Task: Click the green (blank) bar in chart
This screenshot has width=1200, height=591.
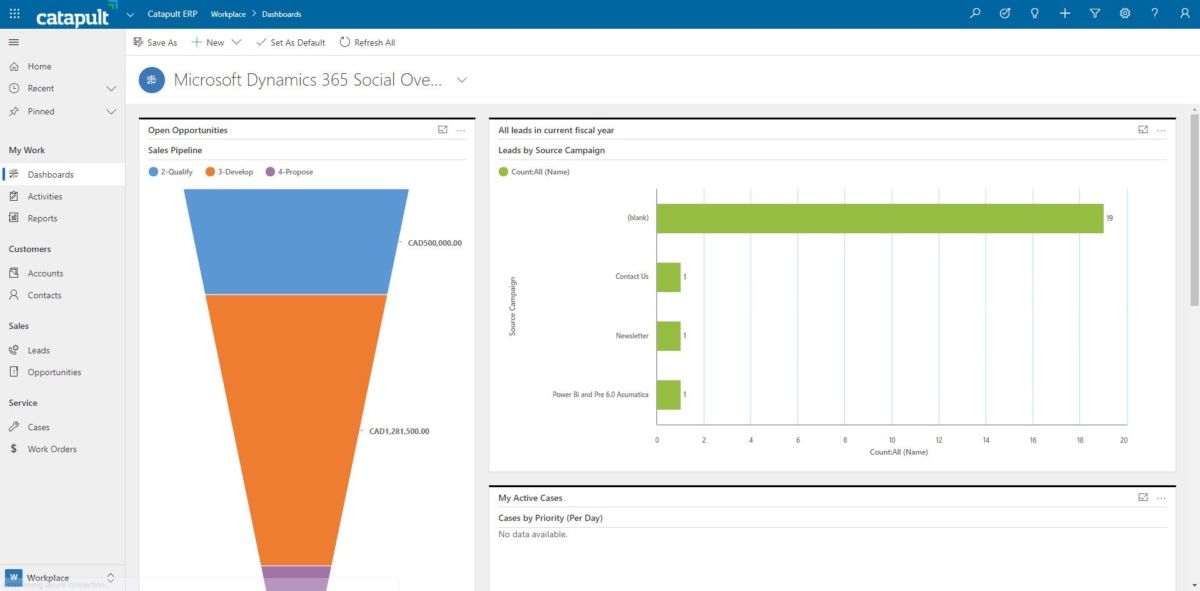Action: [880, 218]
